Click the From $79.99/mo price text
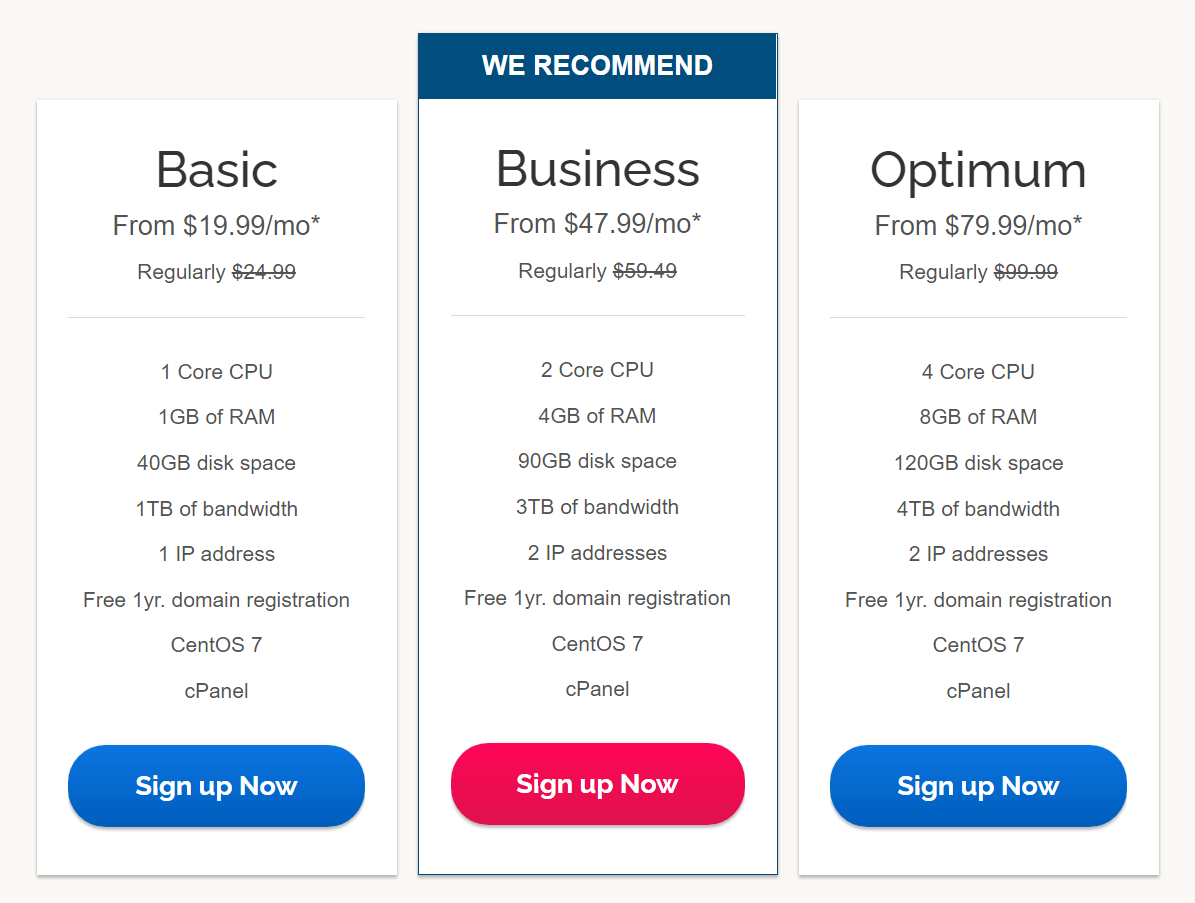This screenshot has height=903, width=1195. (977, 225)
